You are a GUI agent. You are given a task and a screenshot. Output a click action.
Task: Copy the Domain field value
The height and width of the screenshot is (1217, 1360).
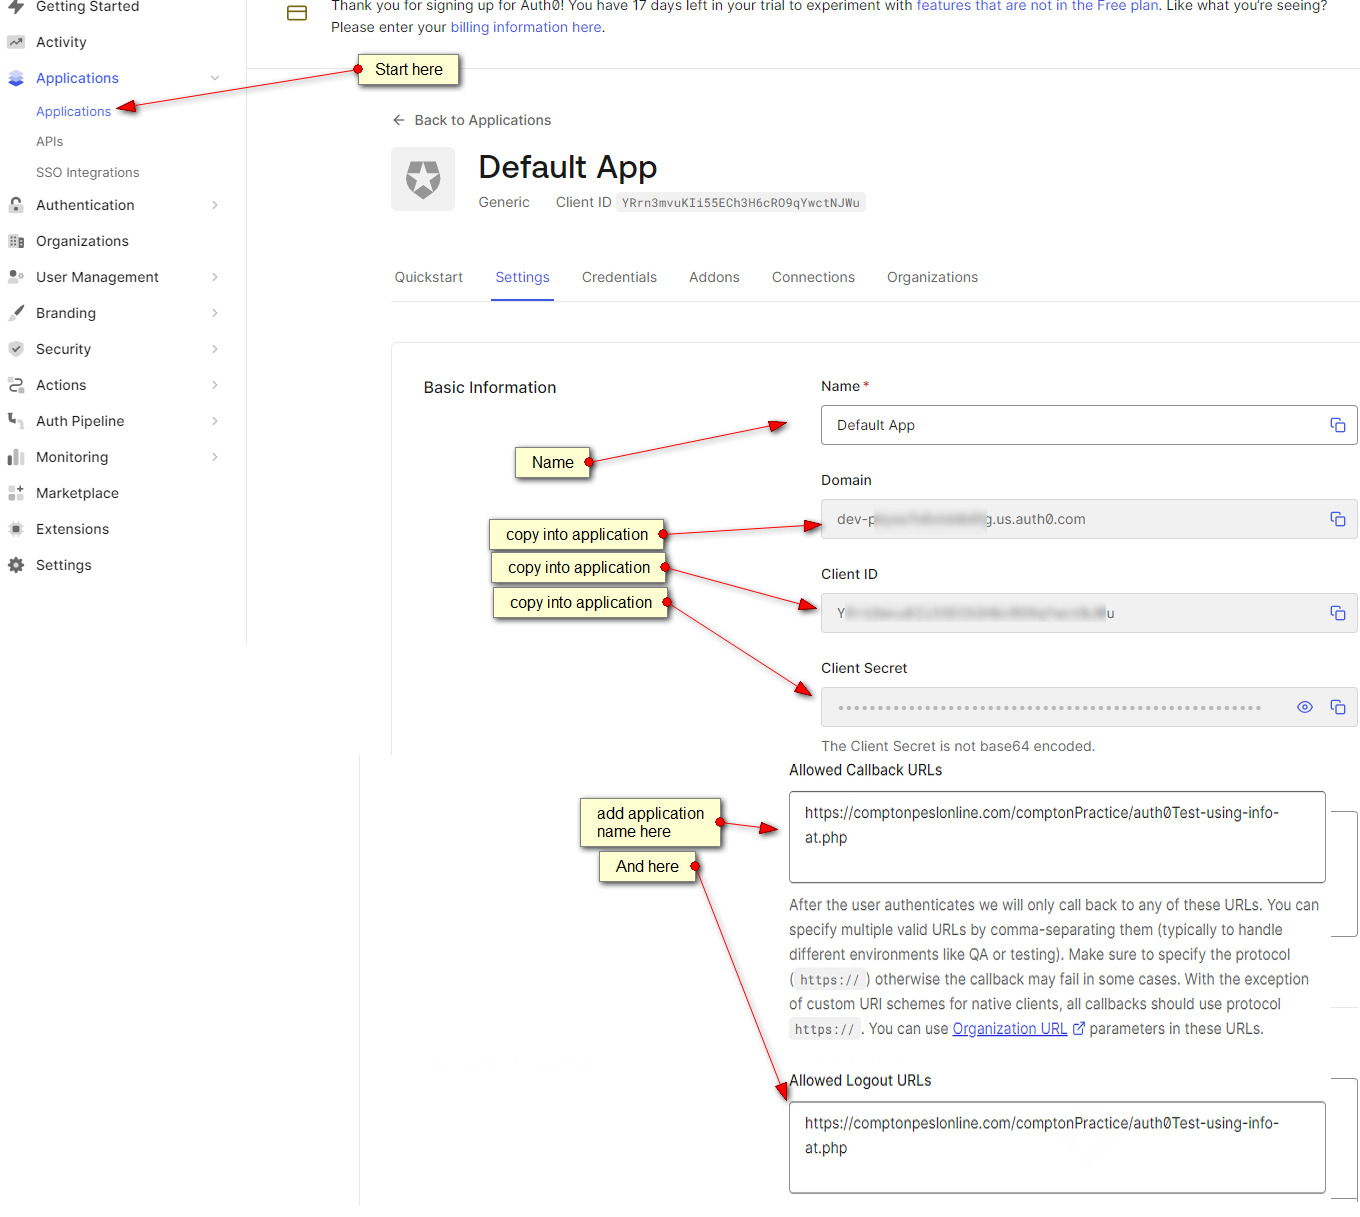click(x=1337, y=519)
